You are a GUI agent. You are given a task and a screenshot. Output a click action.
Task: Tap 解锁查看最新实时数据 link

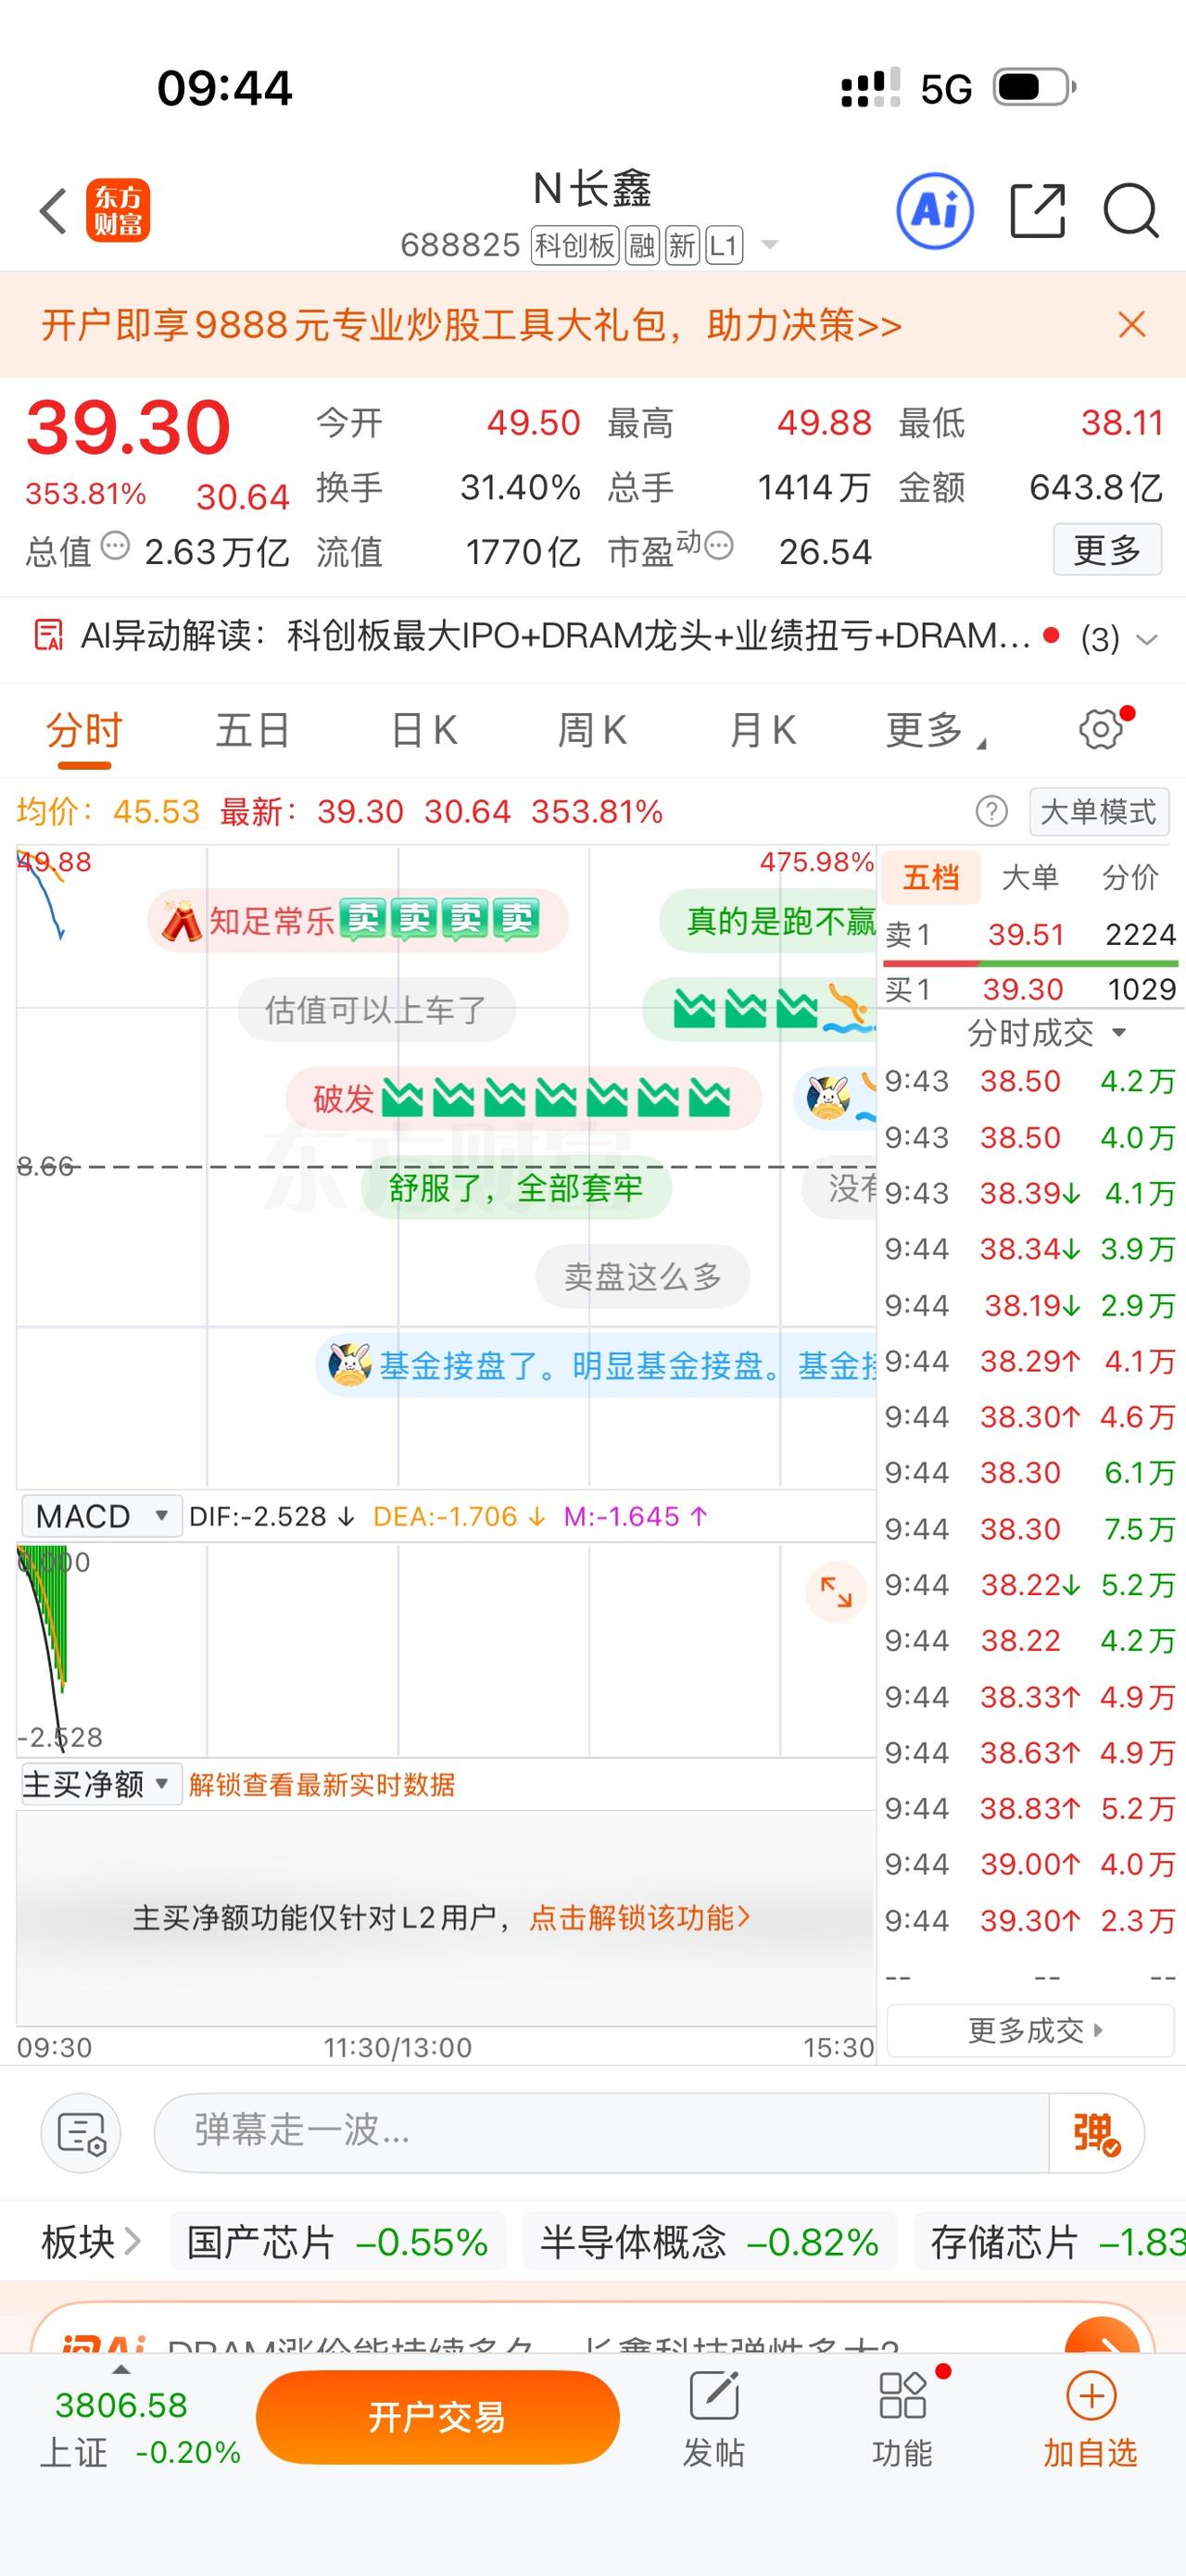322,1784
